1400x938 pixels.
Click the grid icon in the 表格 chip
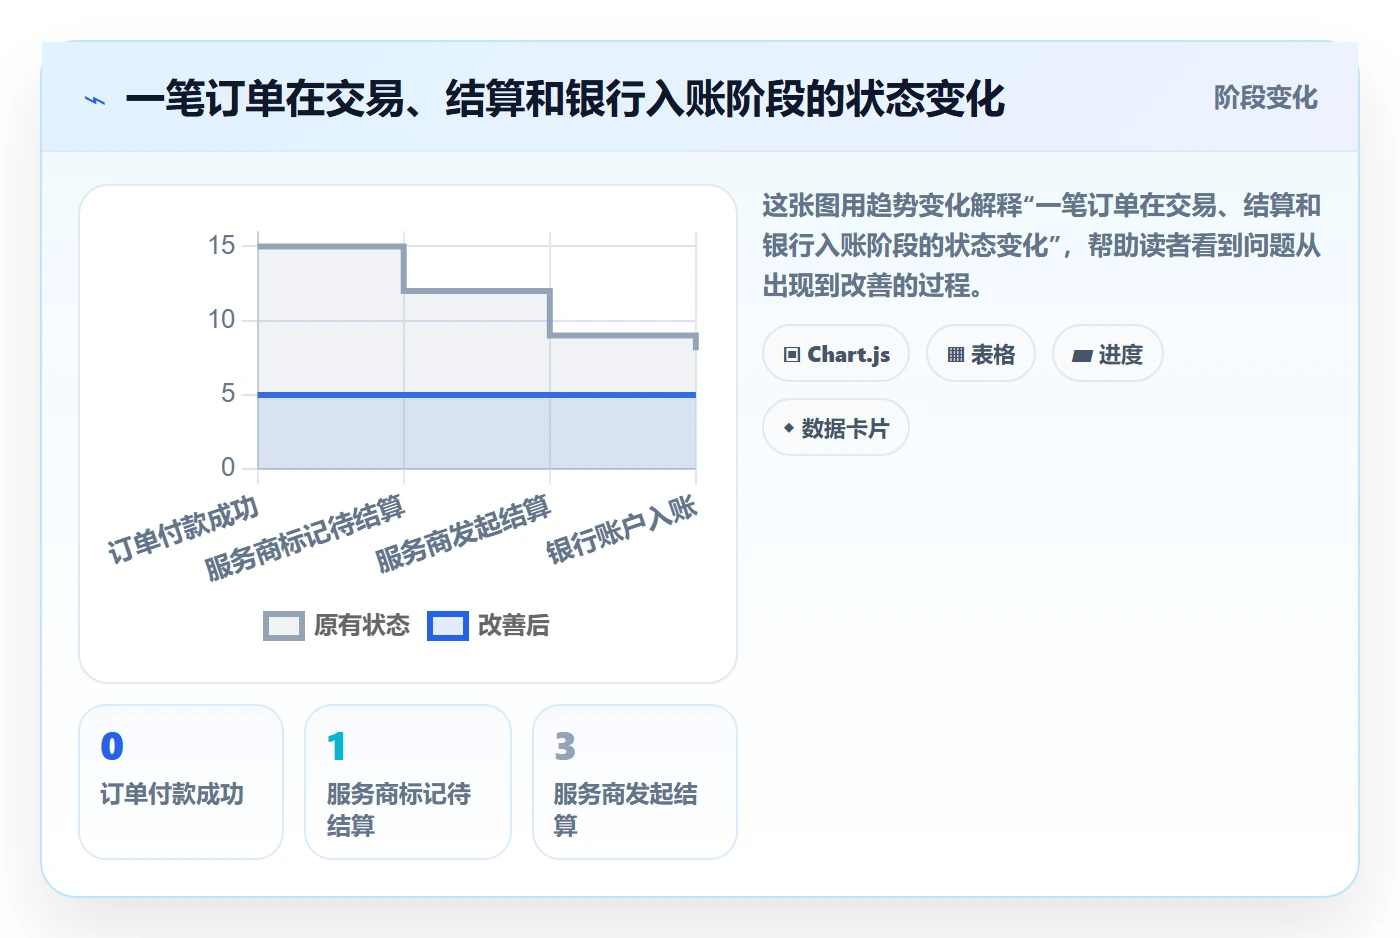956,355
